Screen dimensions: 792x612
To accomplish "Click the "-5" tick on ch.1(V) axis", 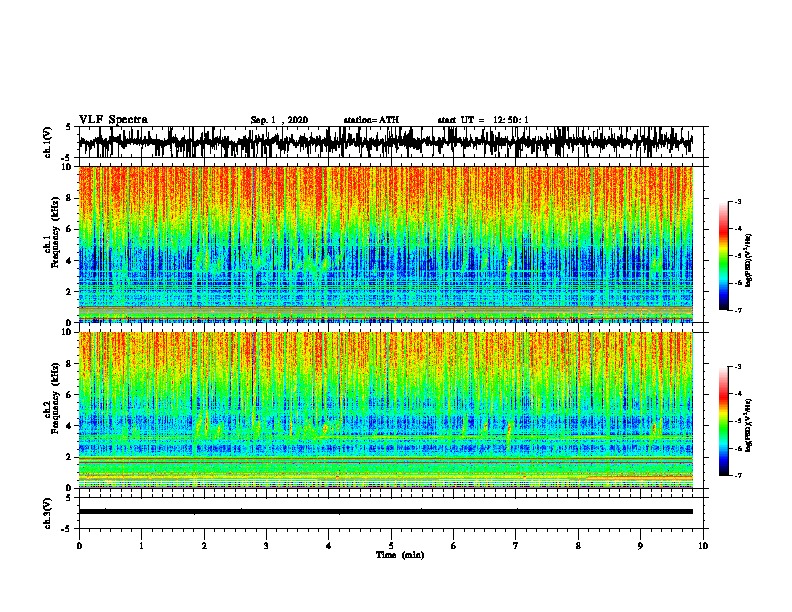I will click(68, 158).
